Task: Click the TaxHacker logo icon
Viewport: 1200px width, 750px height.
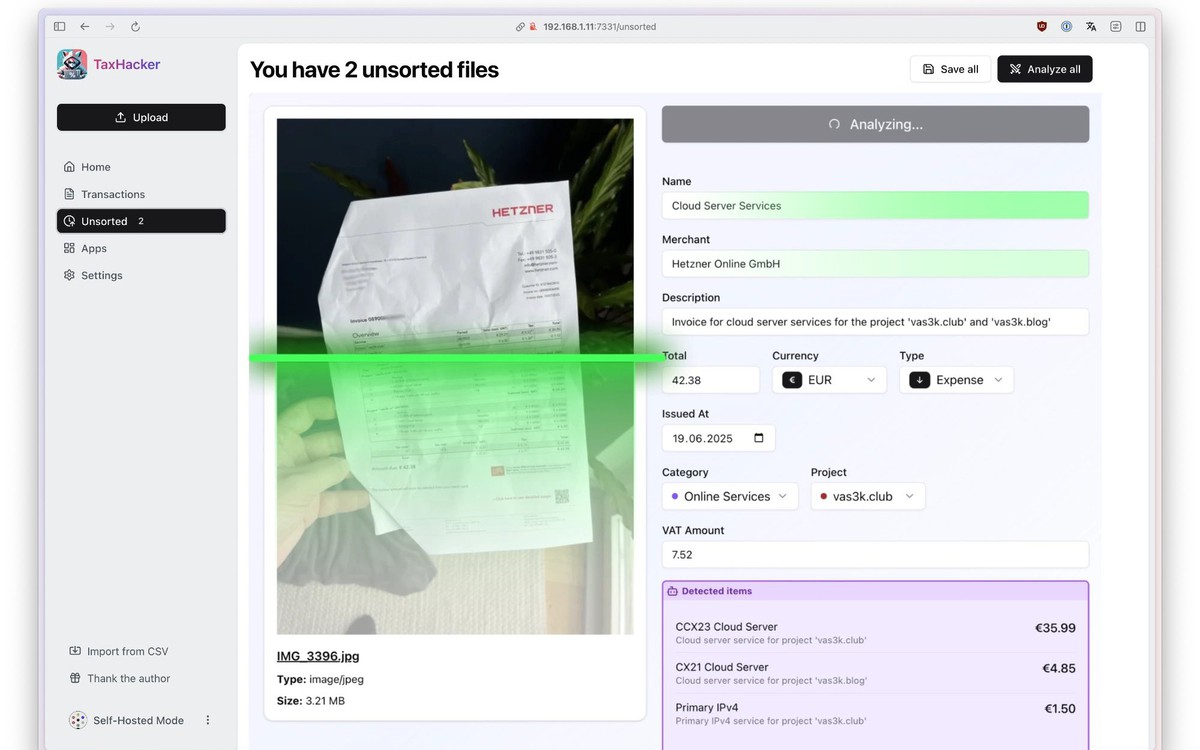Action: click(x=72, y=64)
